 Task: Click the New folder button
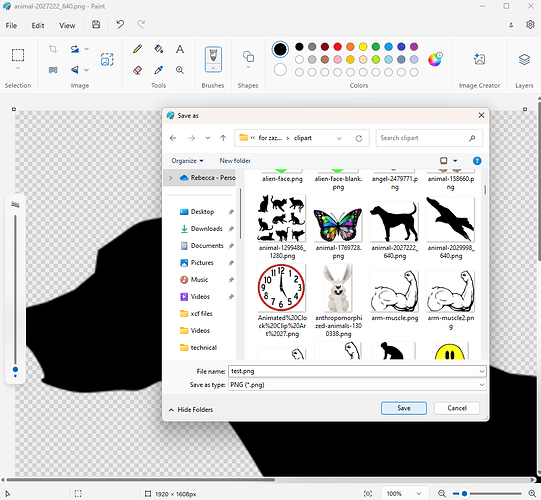coord(235,161)
